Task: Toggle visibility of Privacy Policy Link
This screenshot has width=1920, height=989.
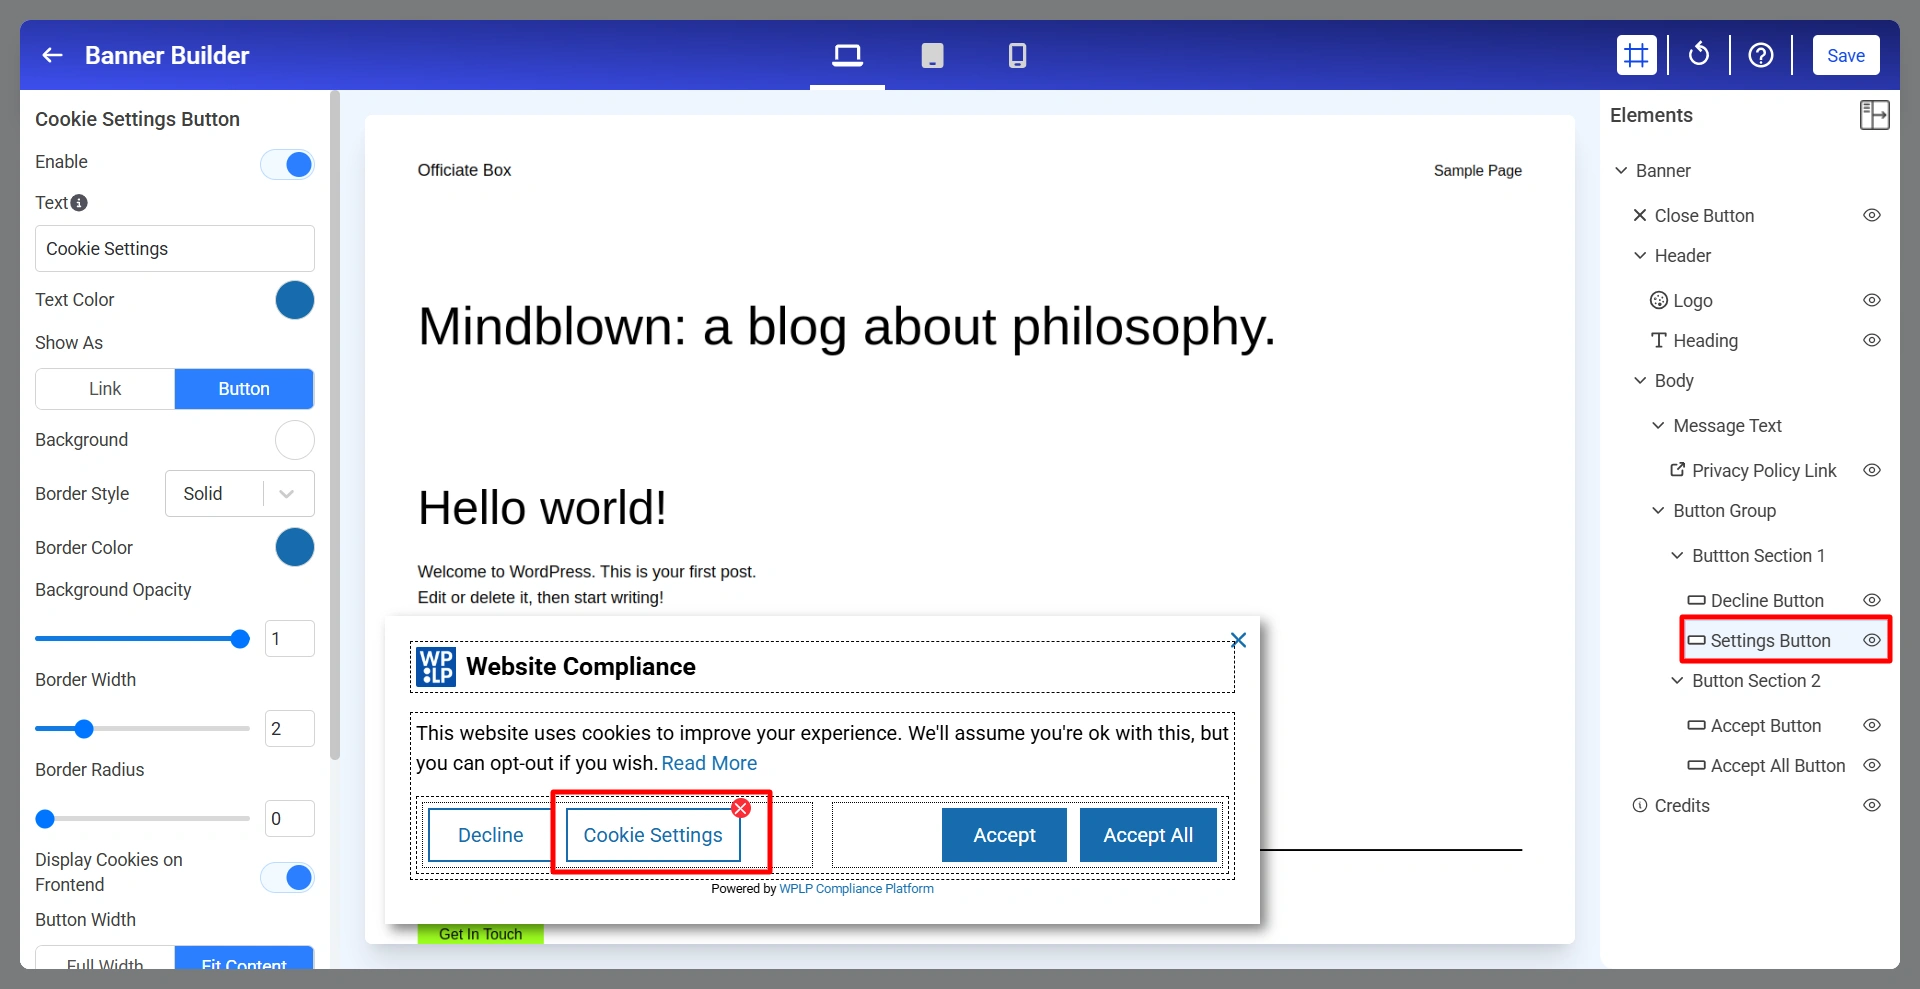Action: (1872, 471)
